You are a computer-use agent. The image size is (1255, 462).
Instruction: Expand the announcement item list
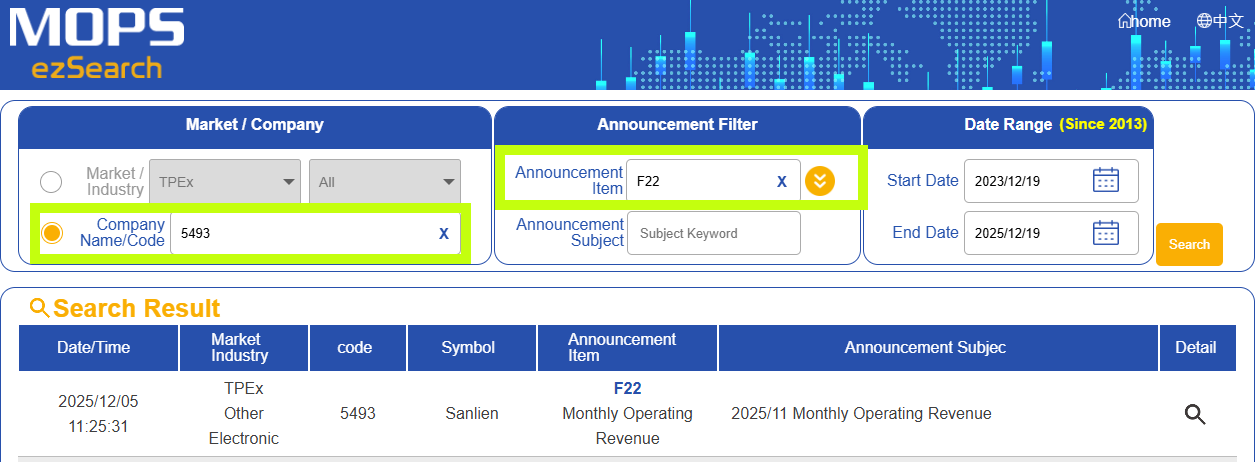pyautogui.click(x=820, y=181)
